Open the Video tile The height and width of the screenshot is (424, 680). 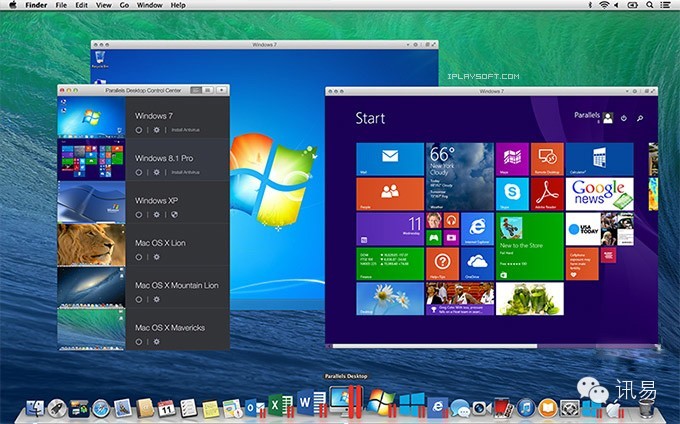click(x=451, y=238)
